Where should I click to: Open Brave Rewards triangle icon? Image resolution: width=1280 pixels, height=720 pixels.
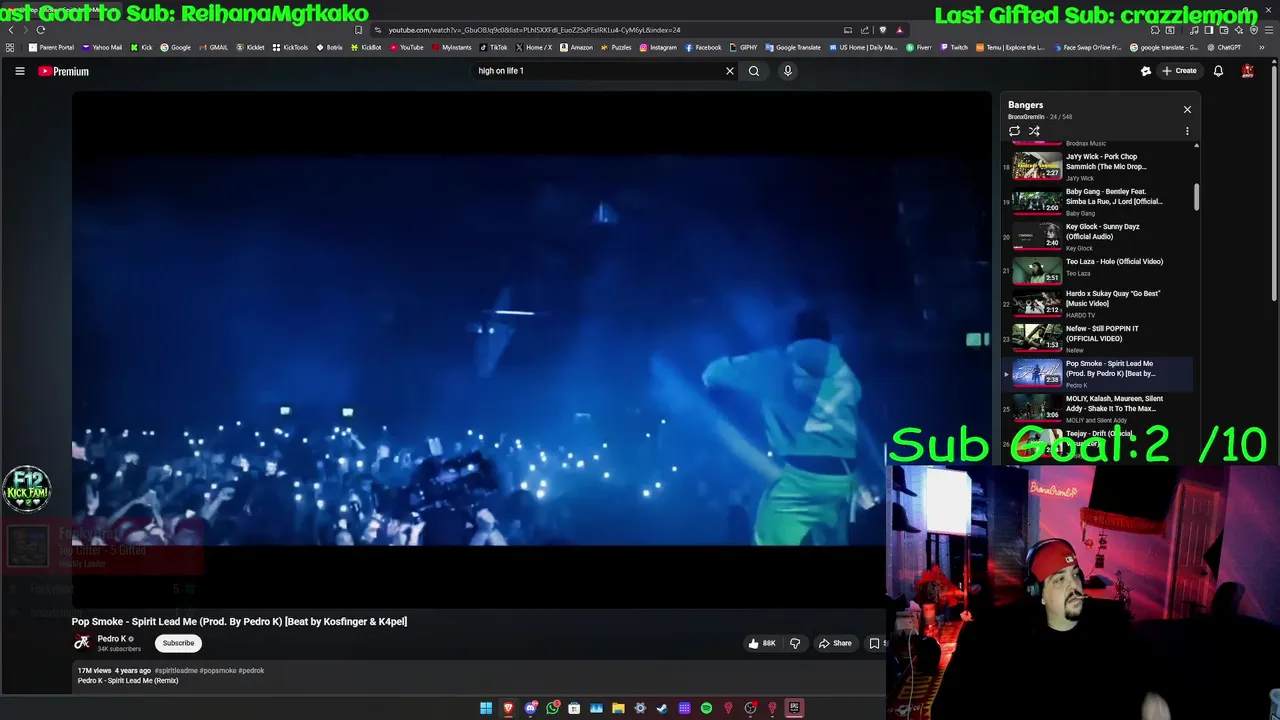(899, 30)
